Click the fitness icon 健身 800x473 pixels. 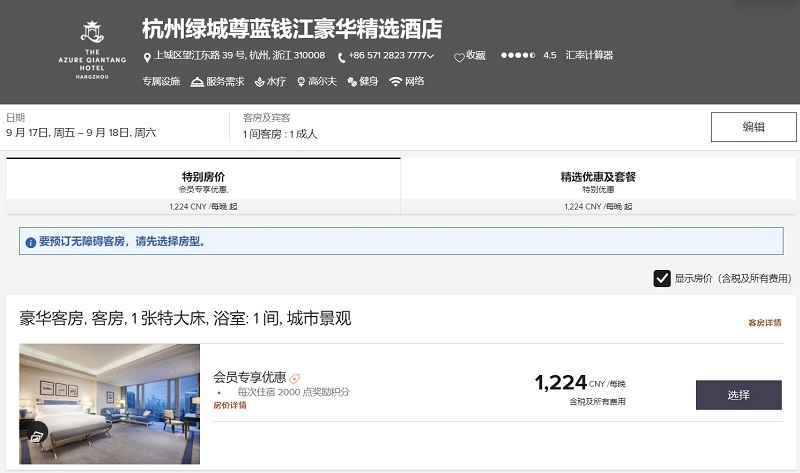352,82
